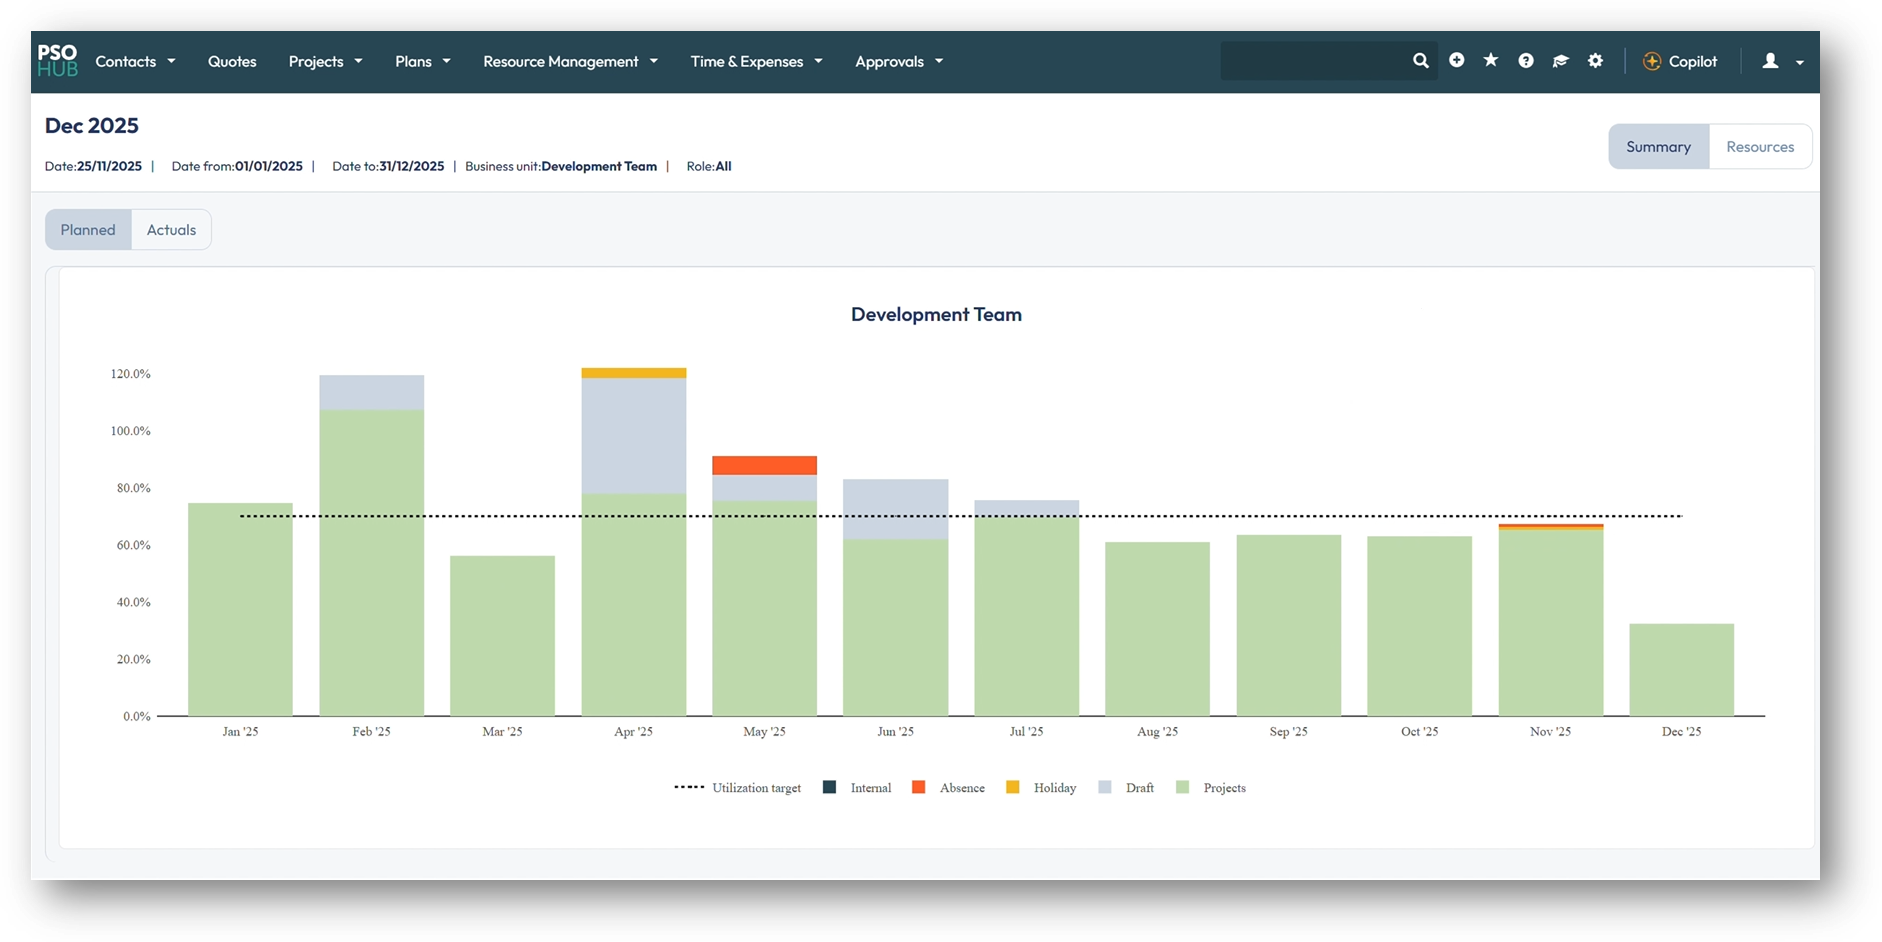Click the plus circle add icon
Image resolution: width=1882 pixels, height=942 pixels.
pyautogui.click(x=1457, y=61)
